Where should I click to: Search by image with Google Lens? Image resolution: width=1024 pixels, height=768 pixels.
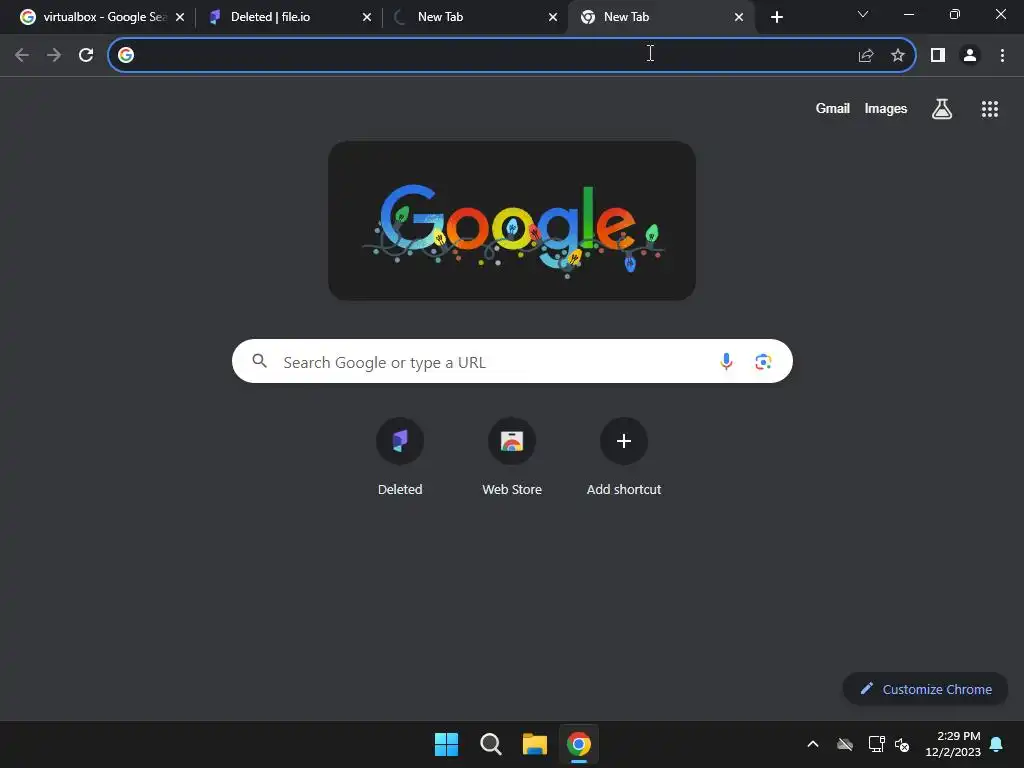763,362
